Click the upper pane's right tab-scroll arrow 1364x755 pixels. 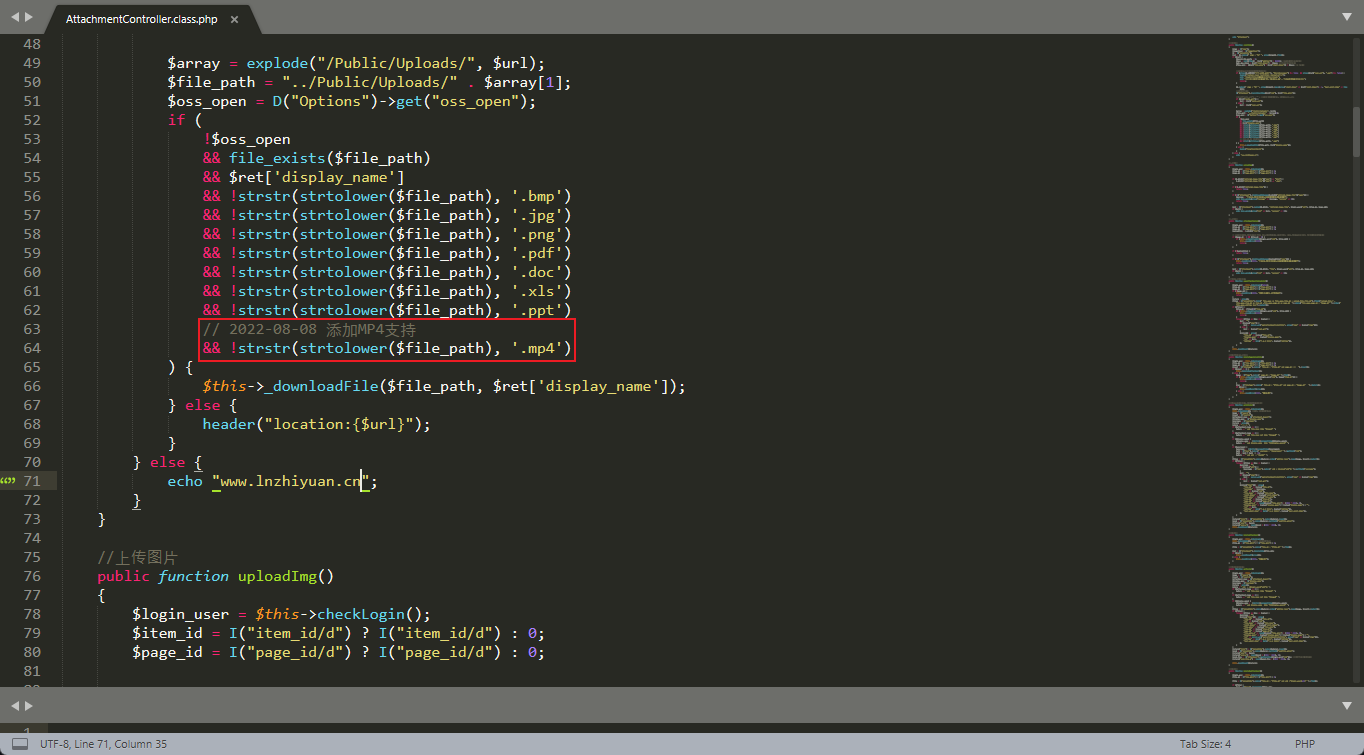tap(29, 18)
